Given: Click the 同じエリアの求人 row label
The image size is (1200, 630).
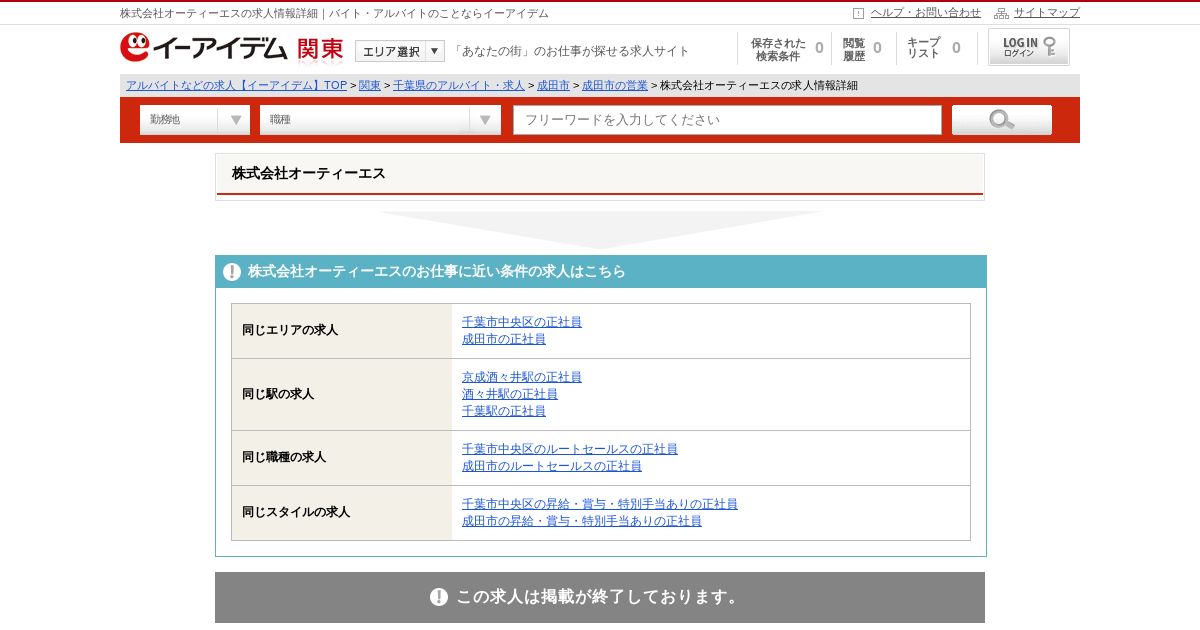Looking at the screenshot, I should click(x=290, y=330).
